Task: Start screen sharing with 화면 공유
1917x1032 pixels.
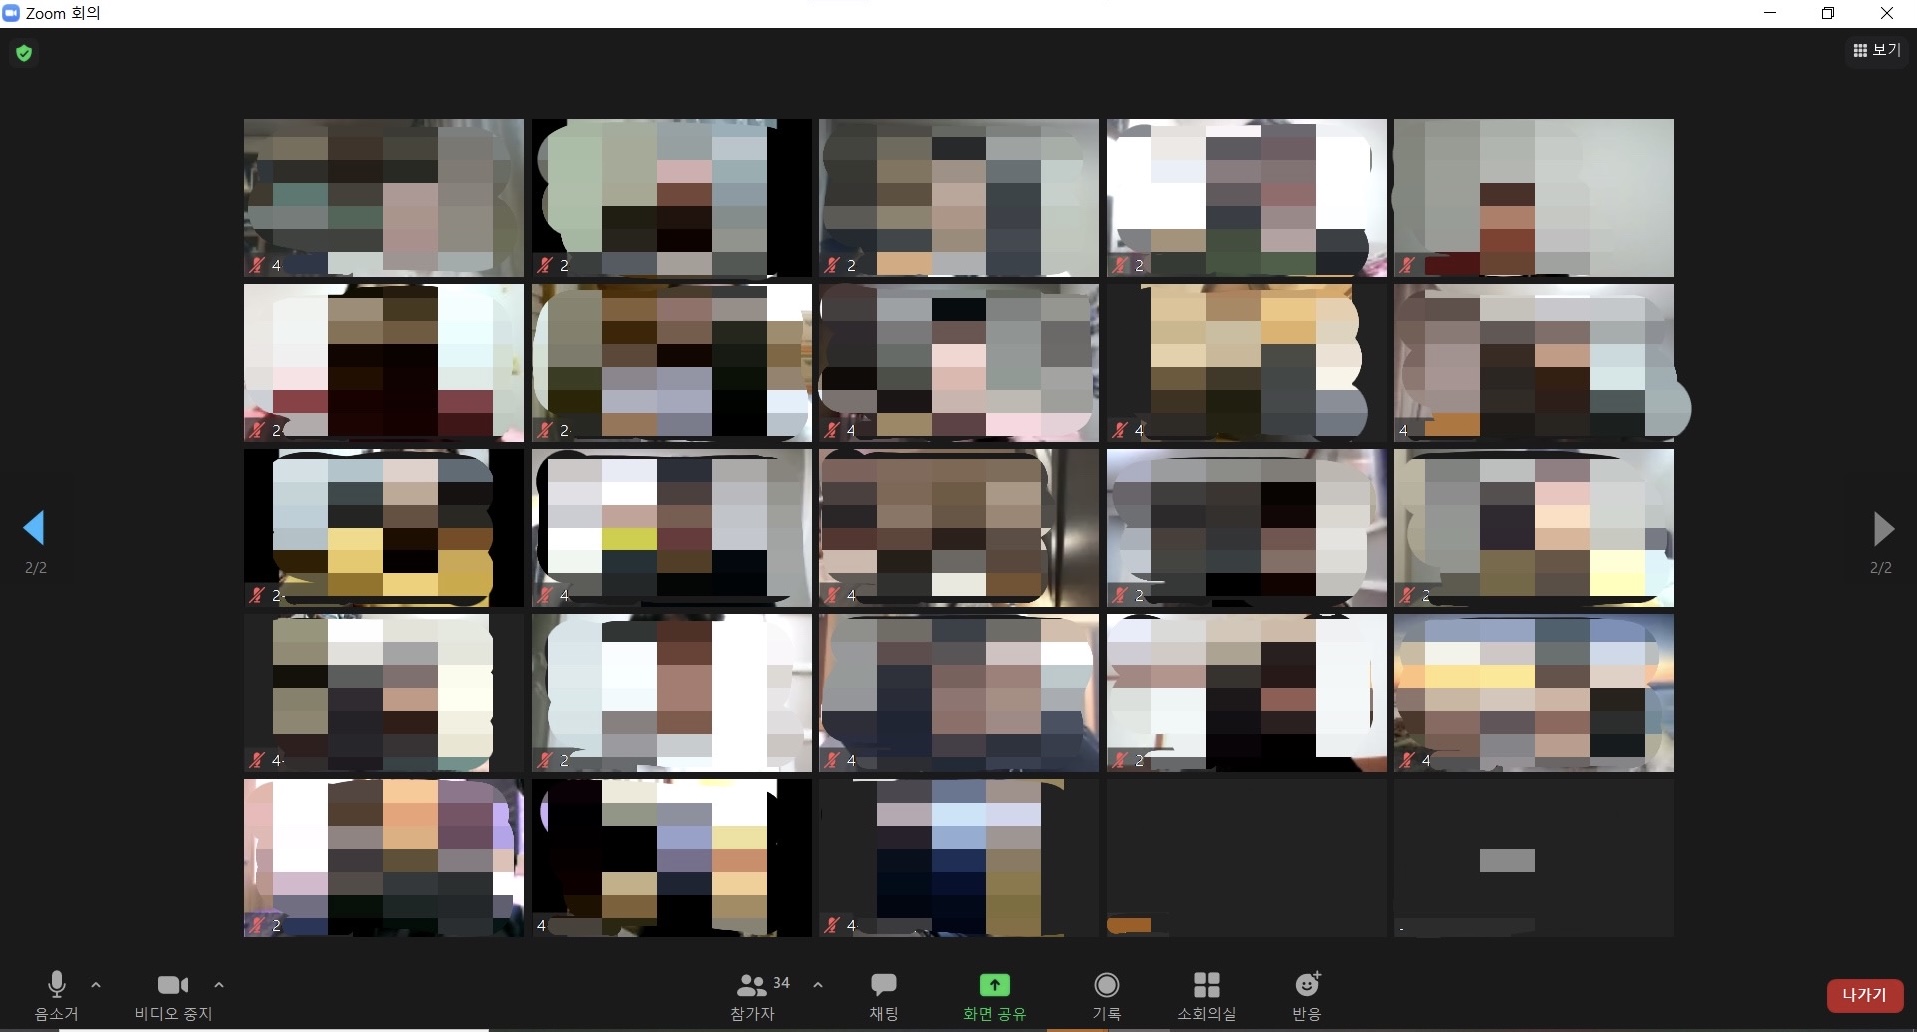Action: 994,995
